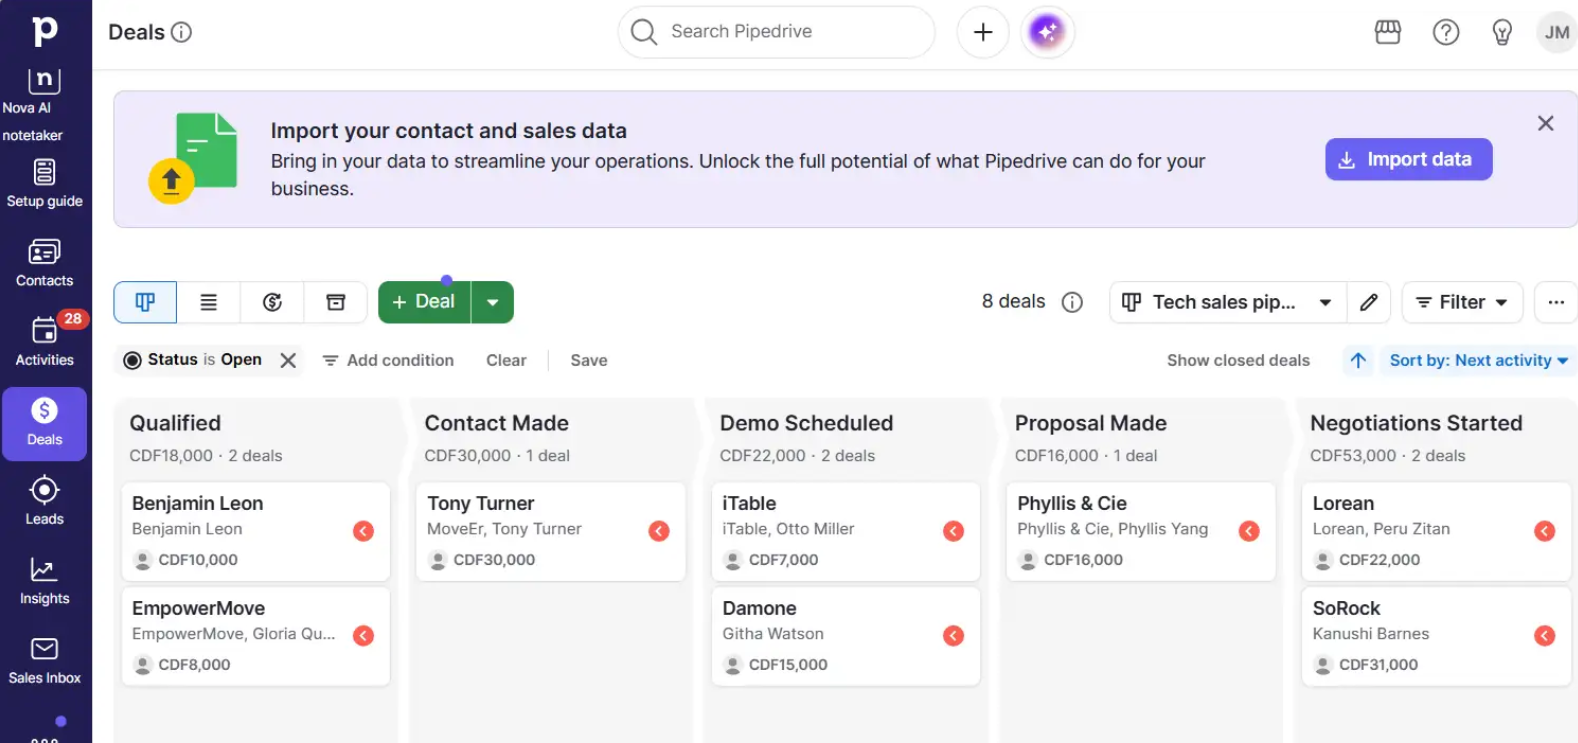The height and width of the screenshot is (743, 1578).
Task: Open the AI assistant sparkle icon
Action: point(1047,32)
